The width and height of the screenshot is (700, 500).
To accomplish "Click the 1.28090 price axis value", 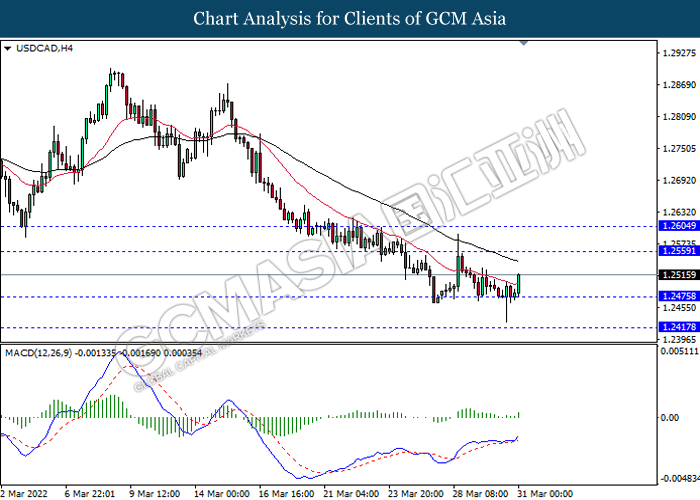I will (x=679, y=117).
